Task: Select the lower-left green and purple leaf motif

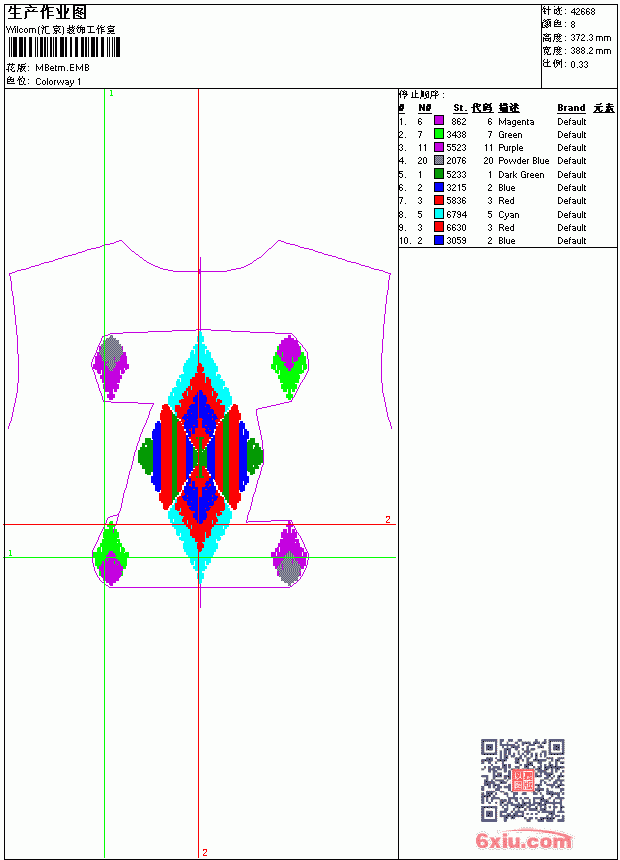Action: tap(110, 553)
